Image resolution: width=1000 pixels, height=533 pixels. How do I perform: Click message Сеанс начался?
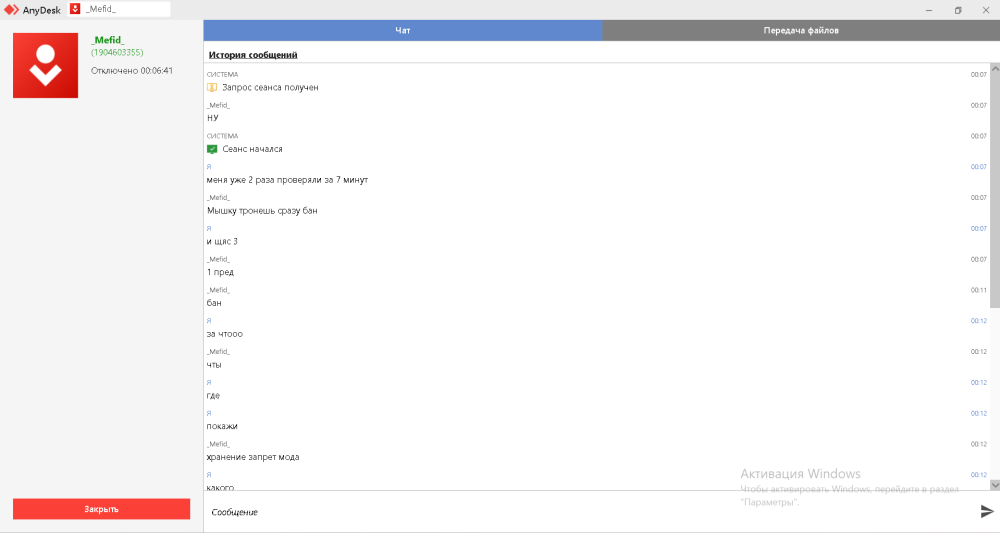[x=253, y=149]
